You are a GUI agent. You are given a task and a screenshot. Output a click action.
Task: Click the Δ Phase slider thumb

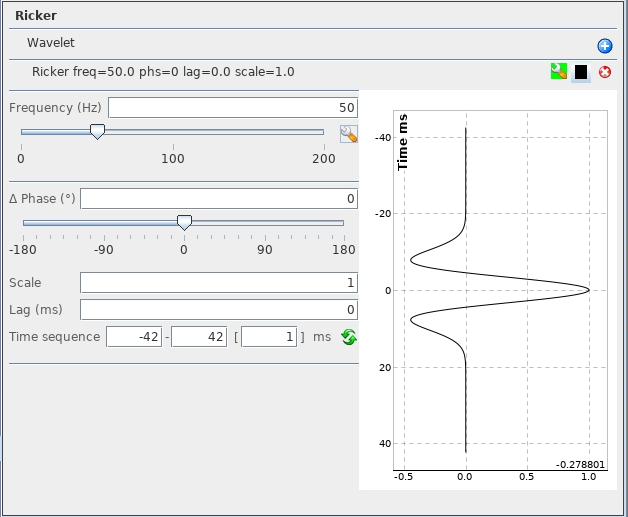tap(184, 222)
